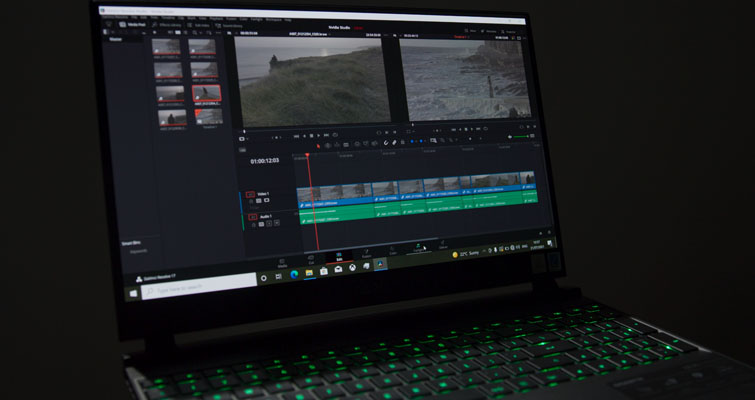Lock the Video 1 track

click(x=250, y=201)
